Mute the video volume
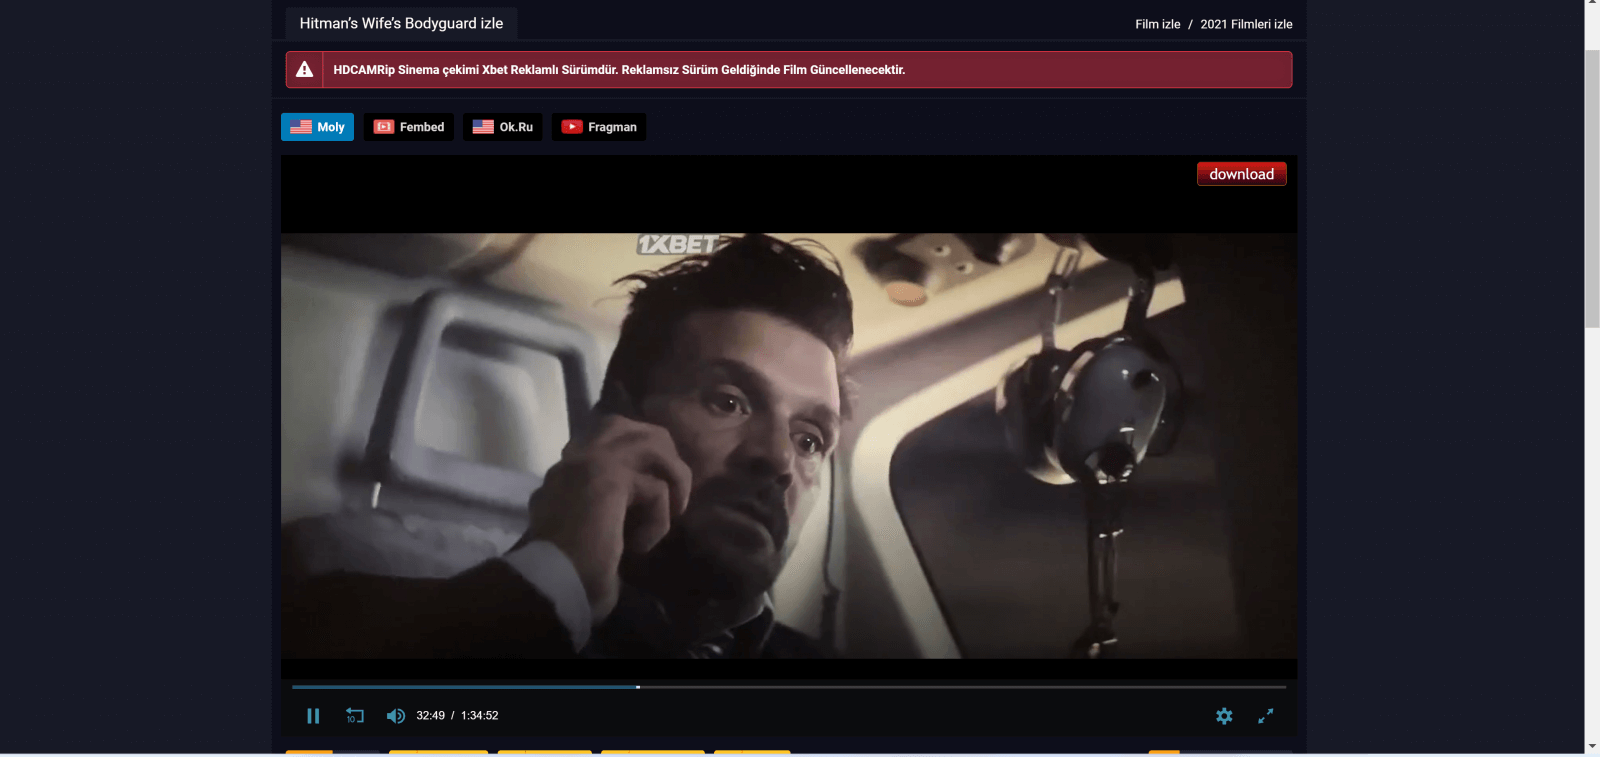Viewport: 1600px width, 757px height. [x=396, y=716]
